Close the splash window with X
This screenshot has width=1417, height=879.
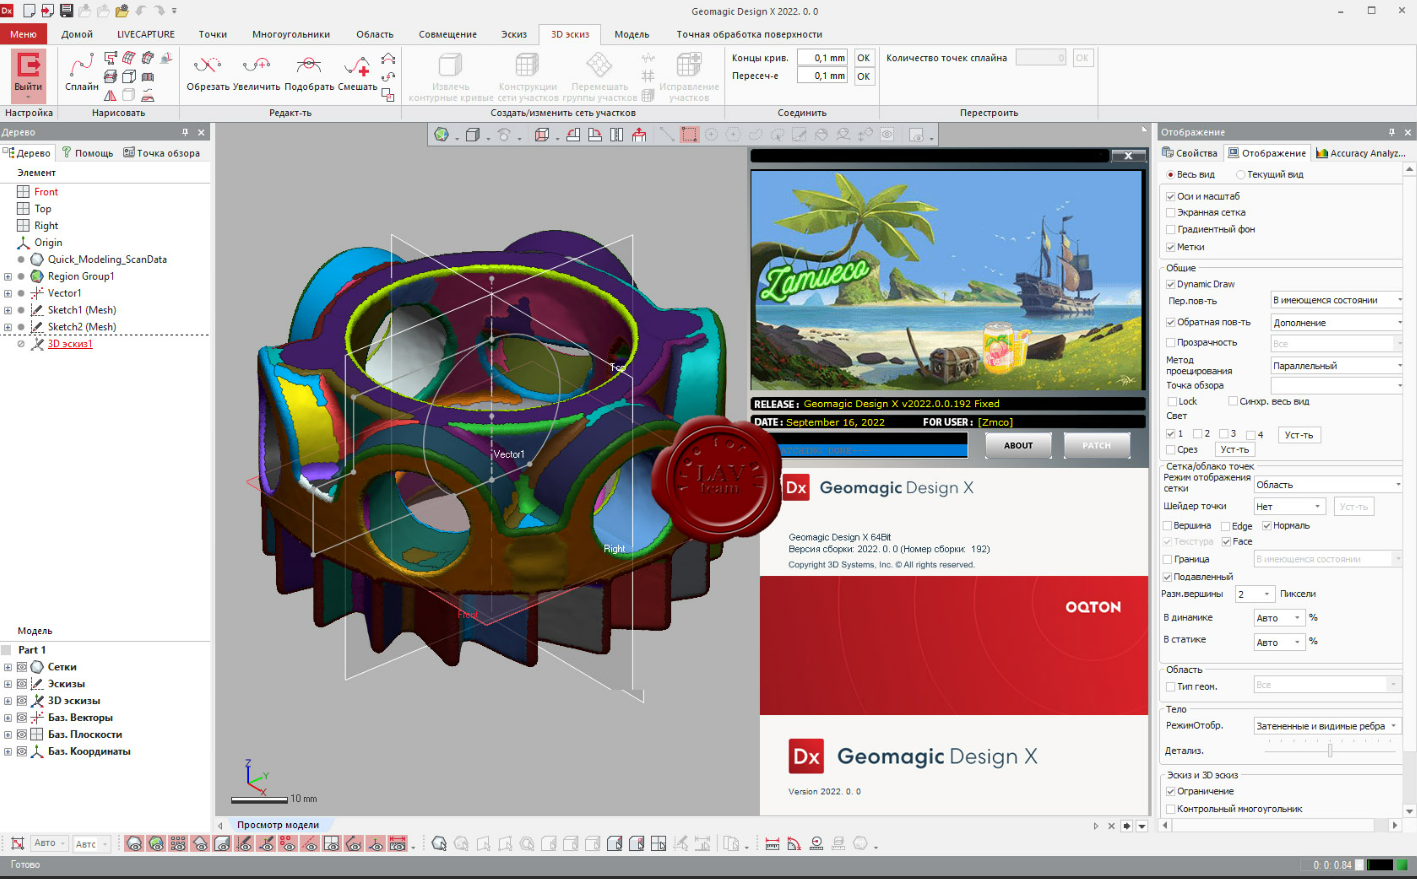click(1128, 156)
